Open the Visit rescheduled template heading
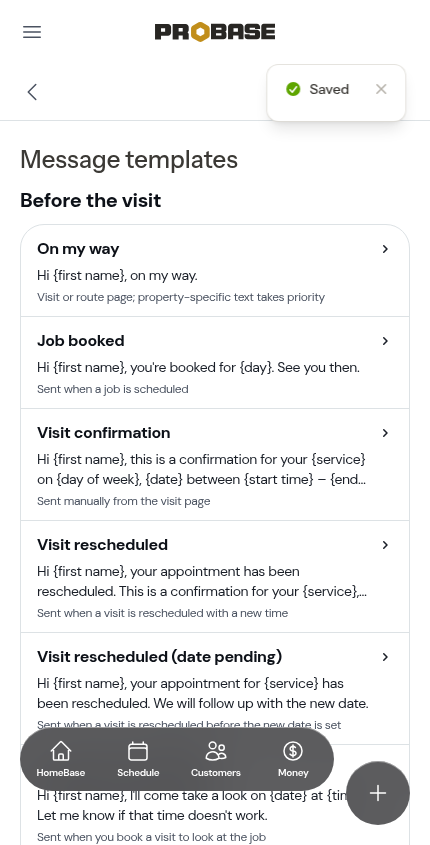The width and height of the screenshot is (430, 845). click(102, 545)
